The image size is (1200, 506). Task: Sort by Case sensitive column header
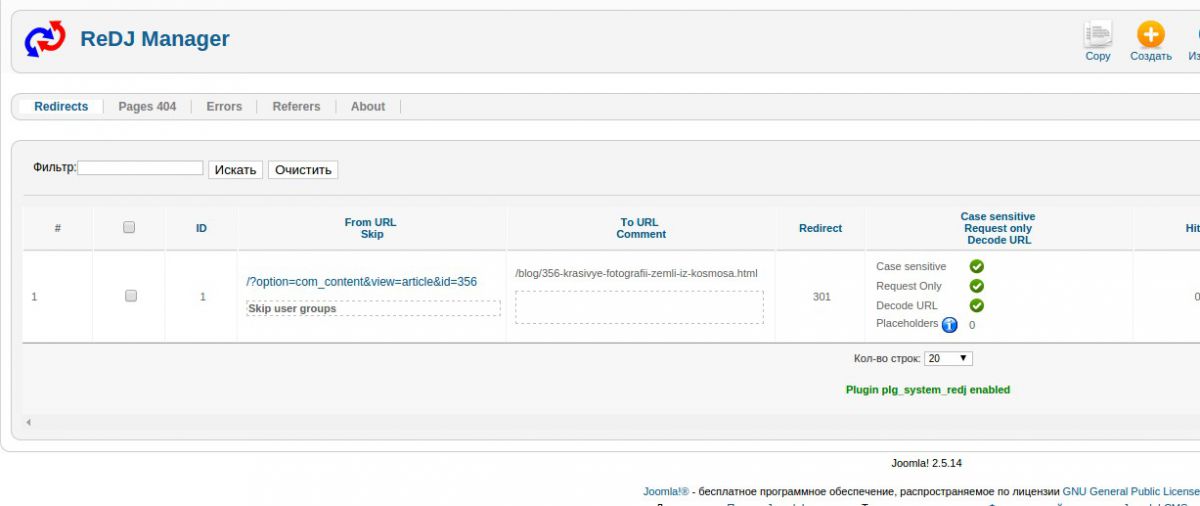(x=998, y=216)
